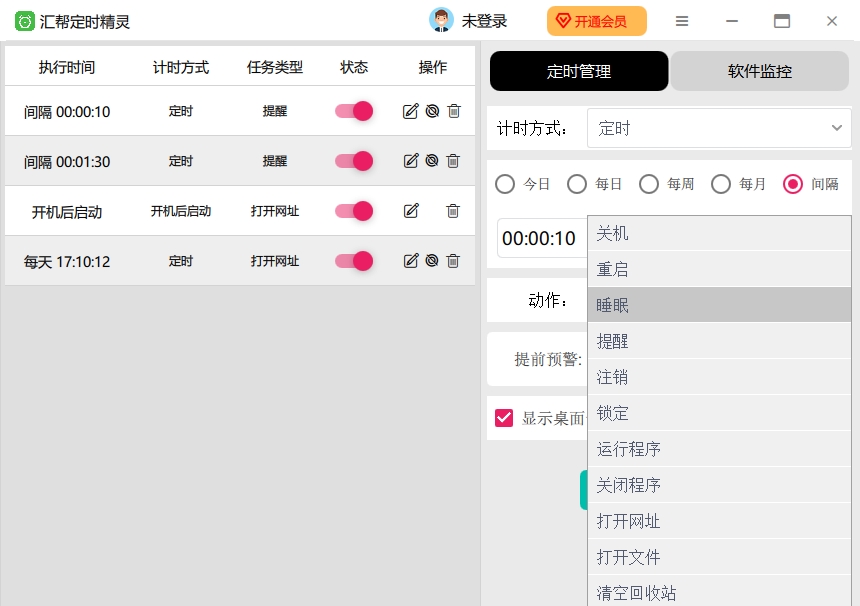Disable the 开机后启动 status switch
The height and width of the screenshot is (606, 860).
point(354,211)
